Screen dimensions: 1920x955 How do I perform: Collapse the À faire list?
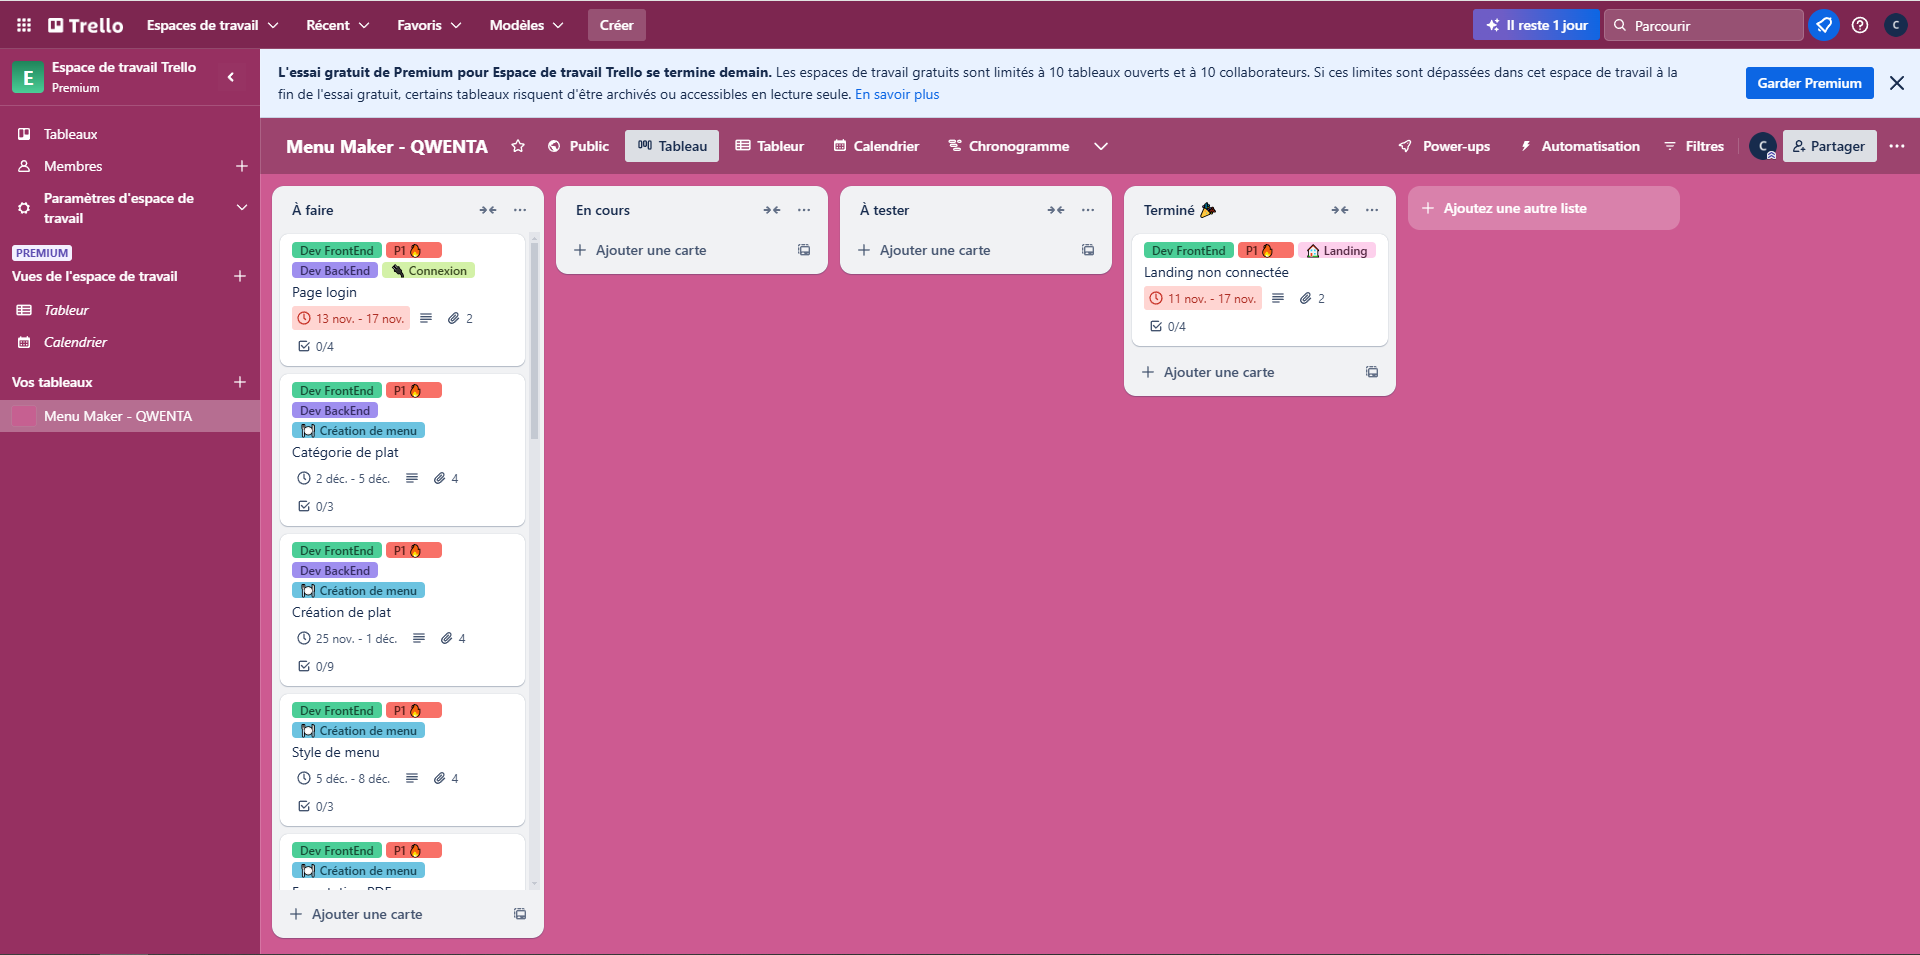pos(488,210)
